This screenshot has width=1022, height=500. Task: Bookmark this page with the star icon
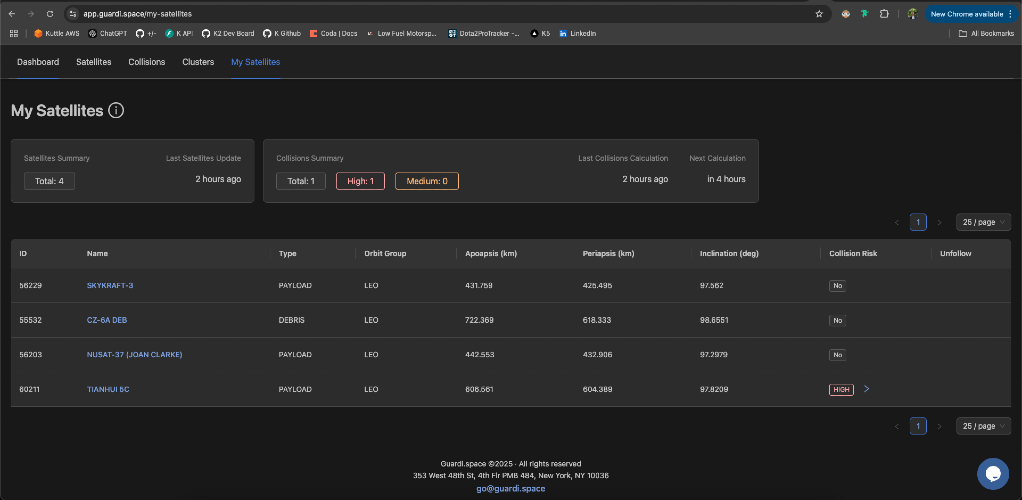tap(819, 14)
